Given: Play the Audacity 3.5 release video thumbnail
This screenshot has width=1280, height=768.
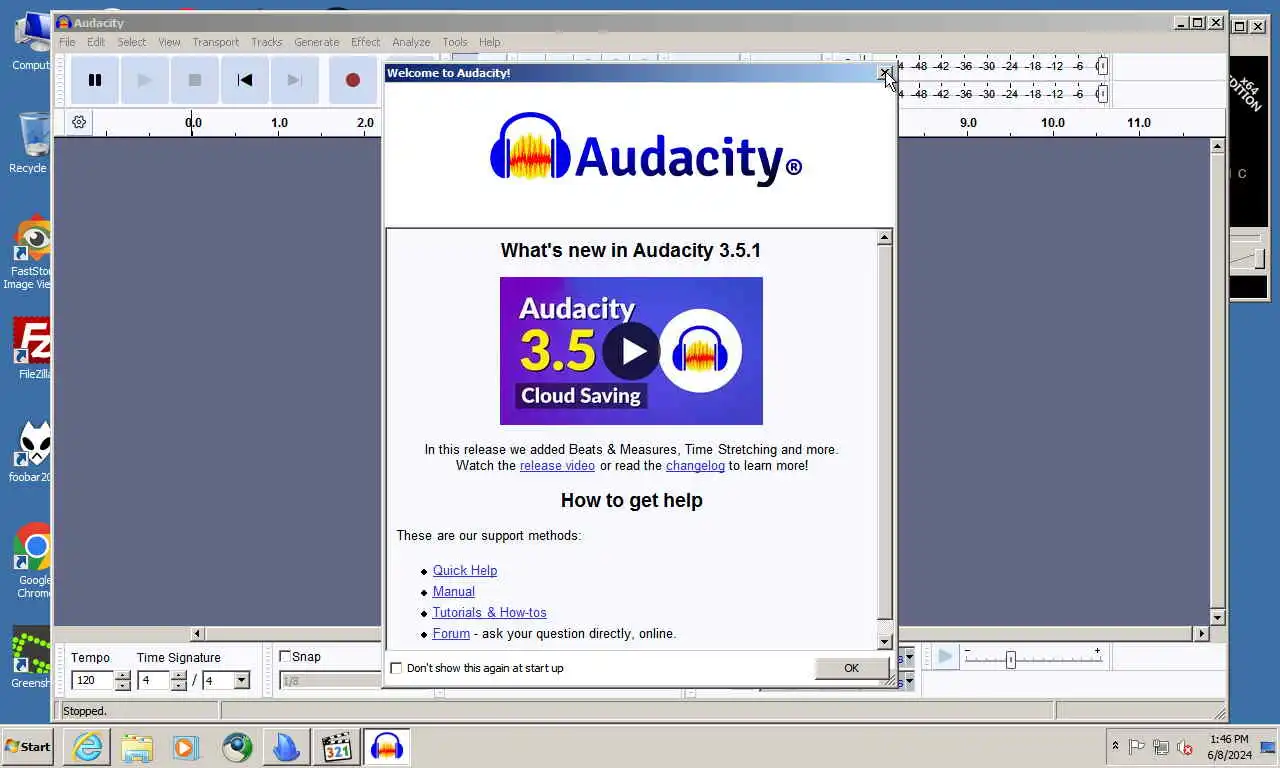Looking at the screenshot, I should (x=631, y=351).
